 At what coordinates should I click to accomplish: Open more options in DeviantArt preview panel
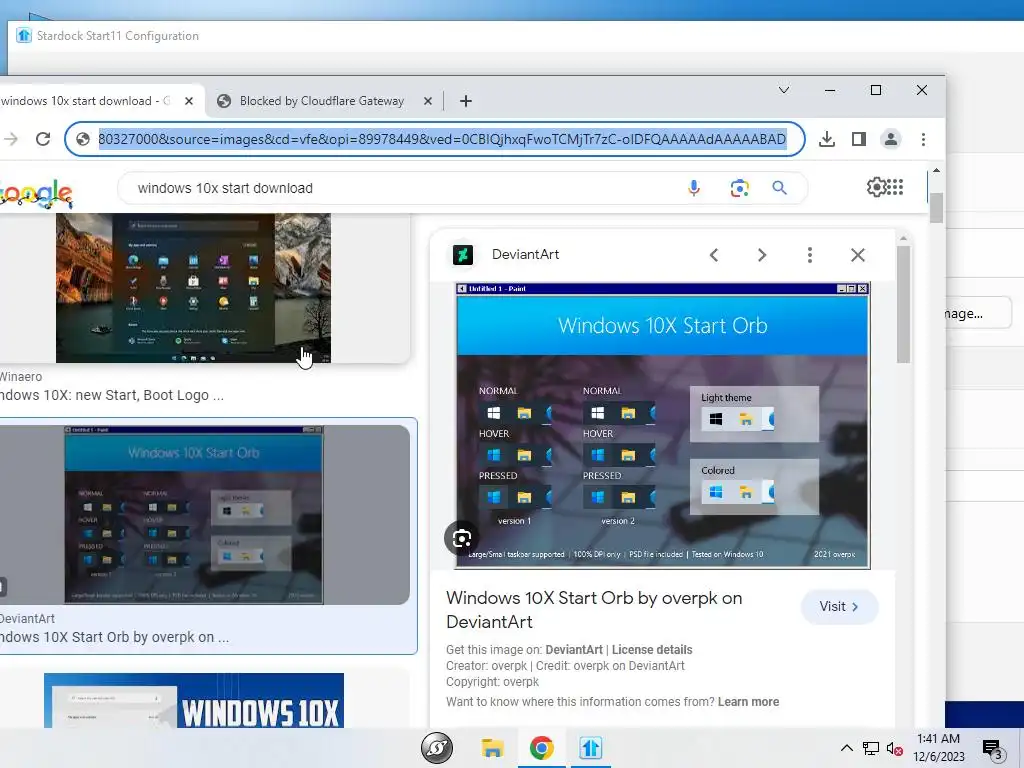[810, 255]
